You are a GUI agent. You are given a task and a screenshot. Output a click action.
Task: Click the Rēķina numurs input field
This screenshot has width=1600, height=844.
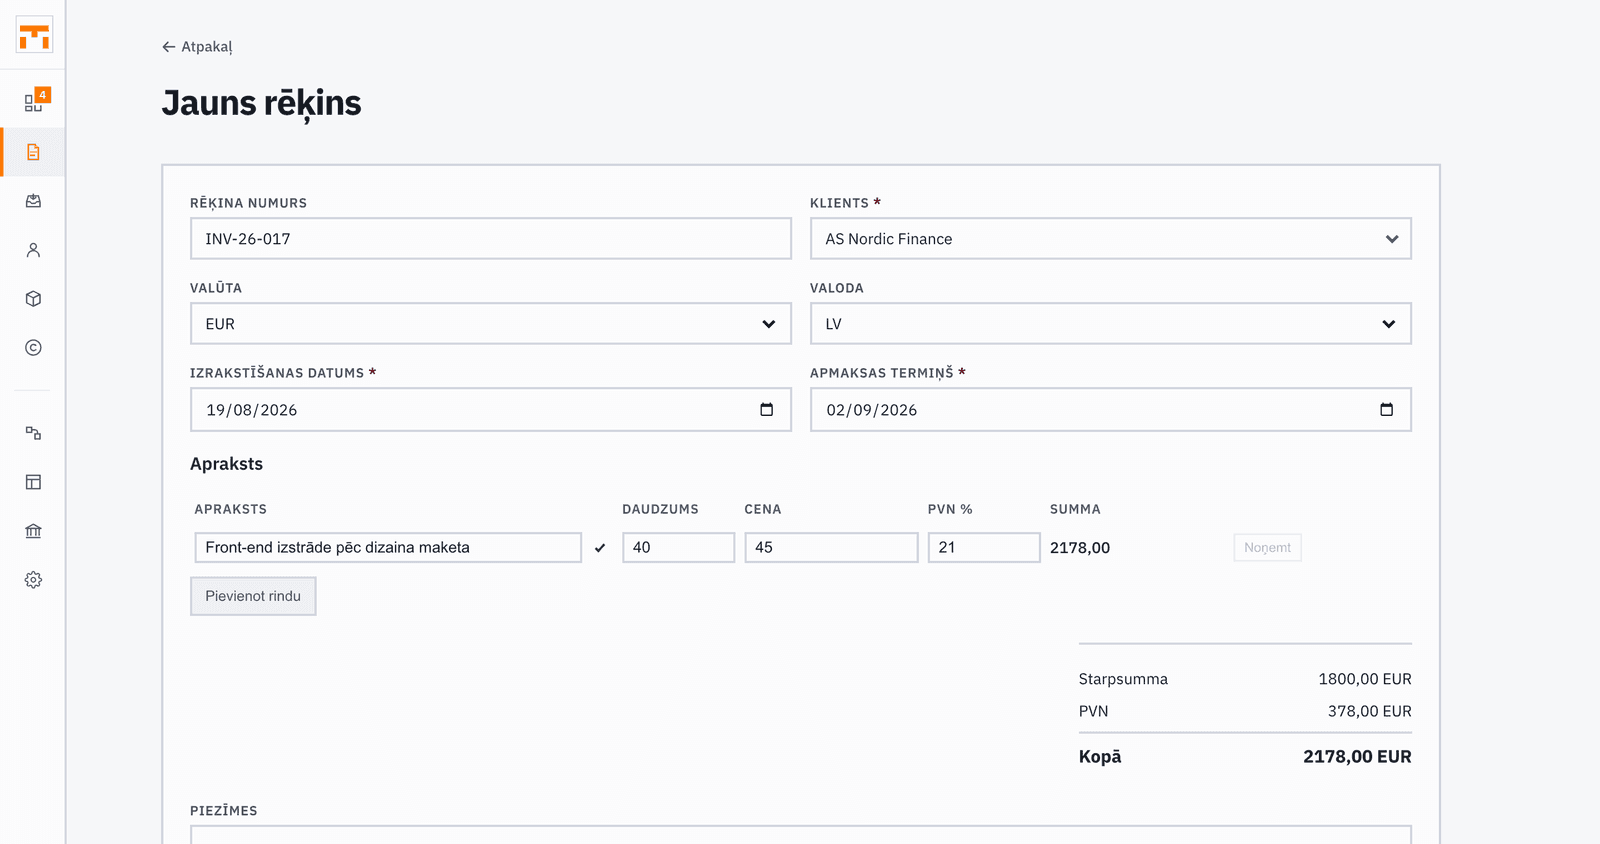pos(491,239)
